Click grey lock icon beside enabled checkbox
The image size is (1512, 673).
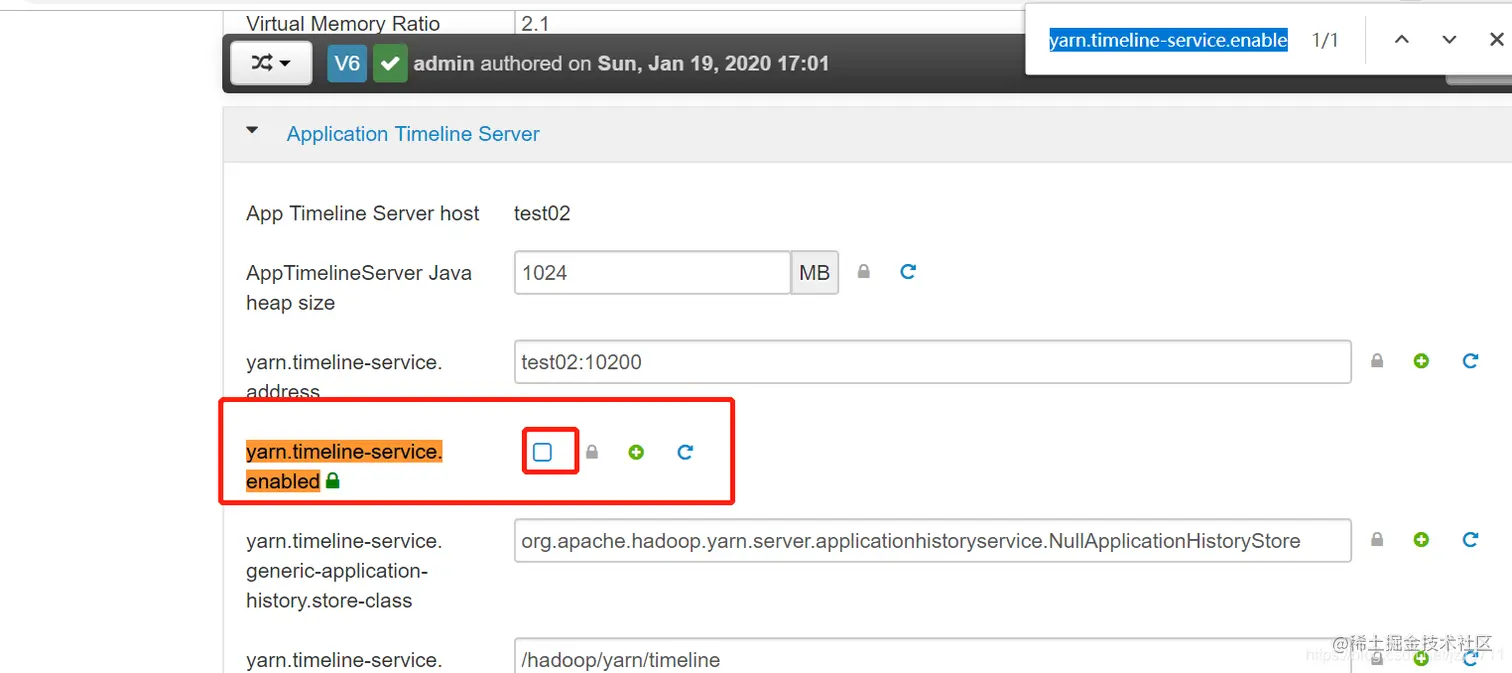tap(592, 452)
